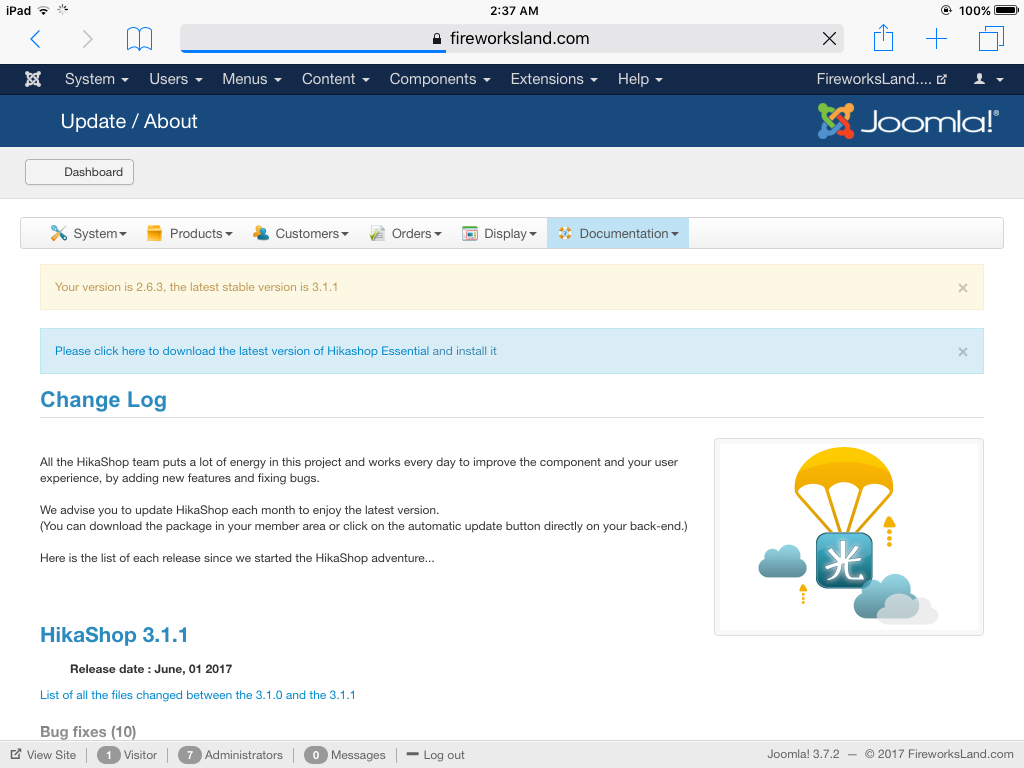Viewport: 1024px width, 768px height.
Task: Click the HikaShop parachute illustration
Action: (848, 537)
